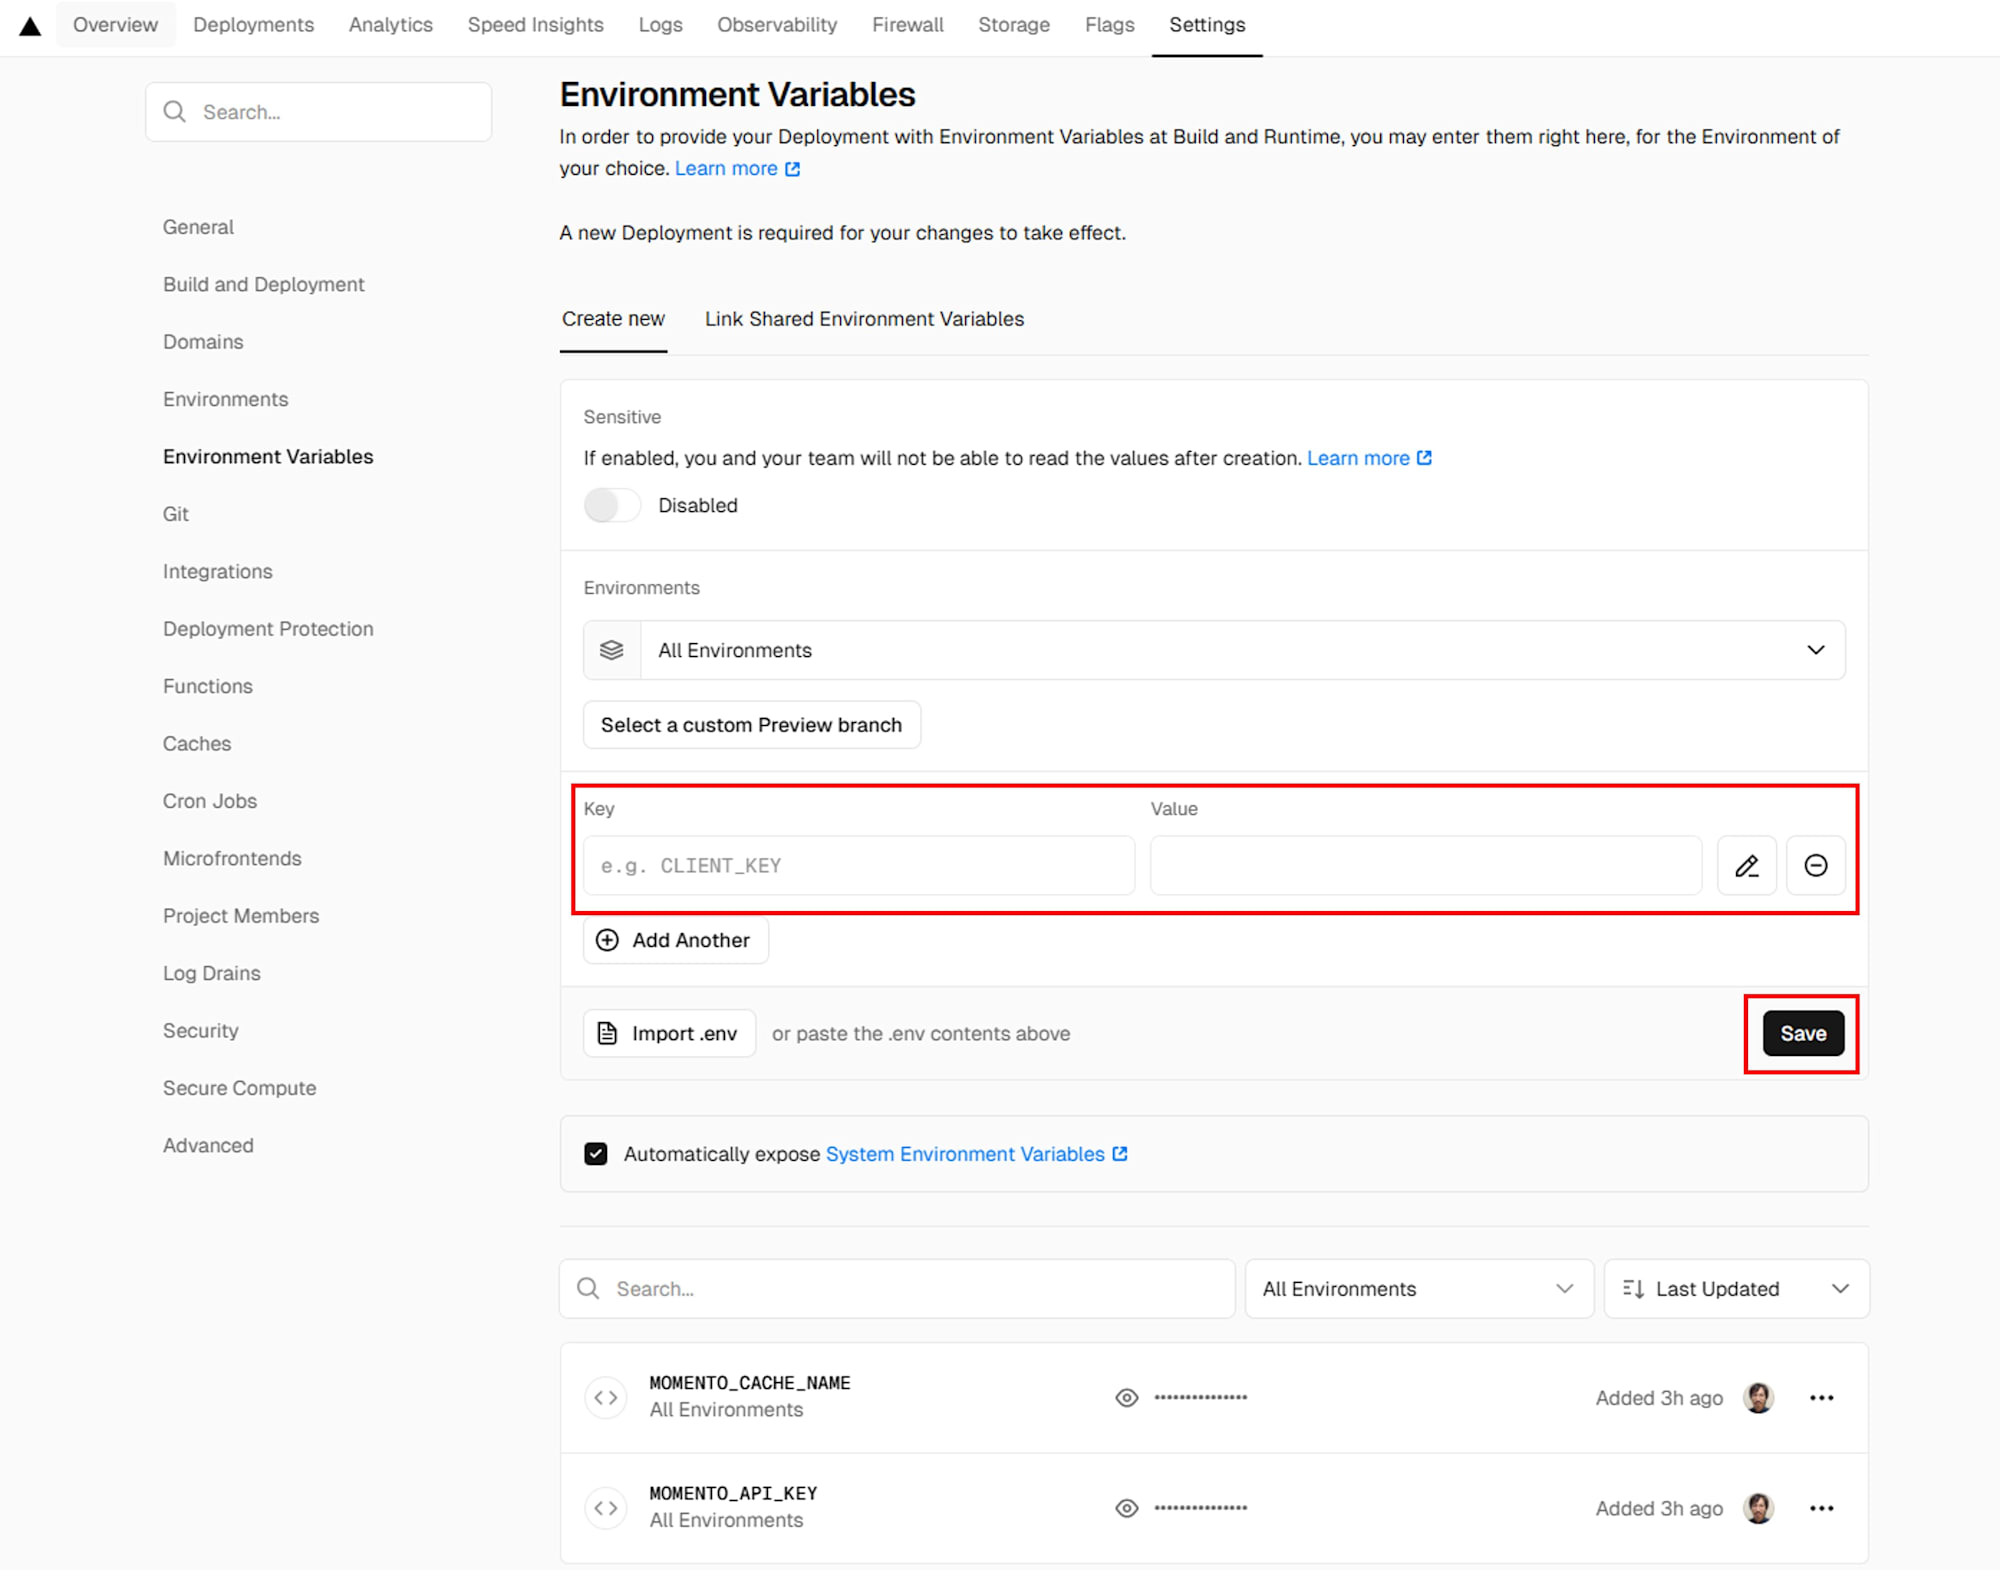The height and width of the screenshot is (1570, 2000).
Task: Open the All Environments filter dropdown
Action: coord(1419,1289)
